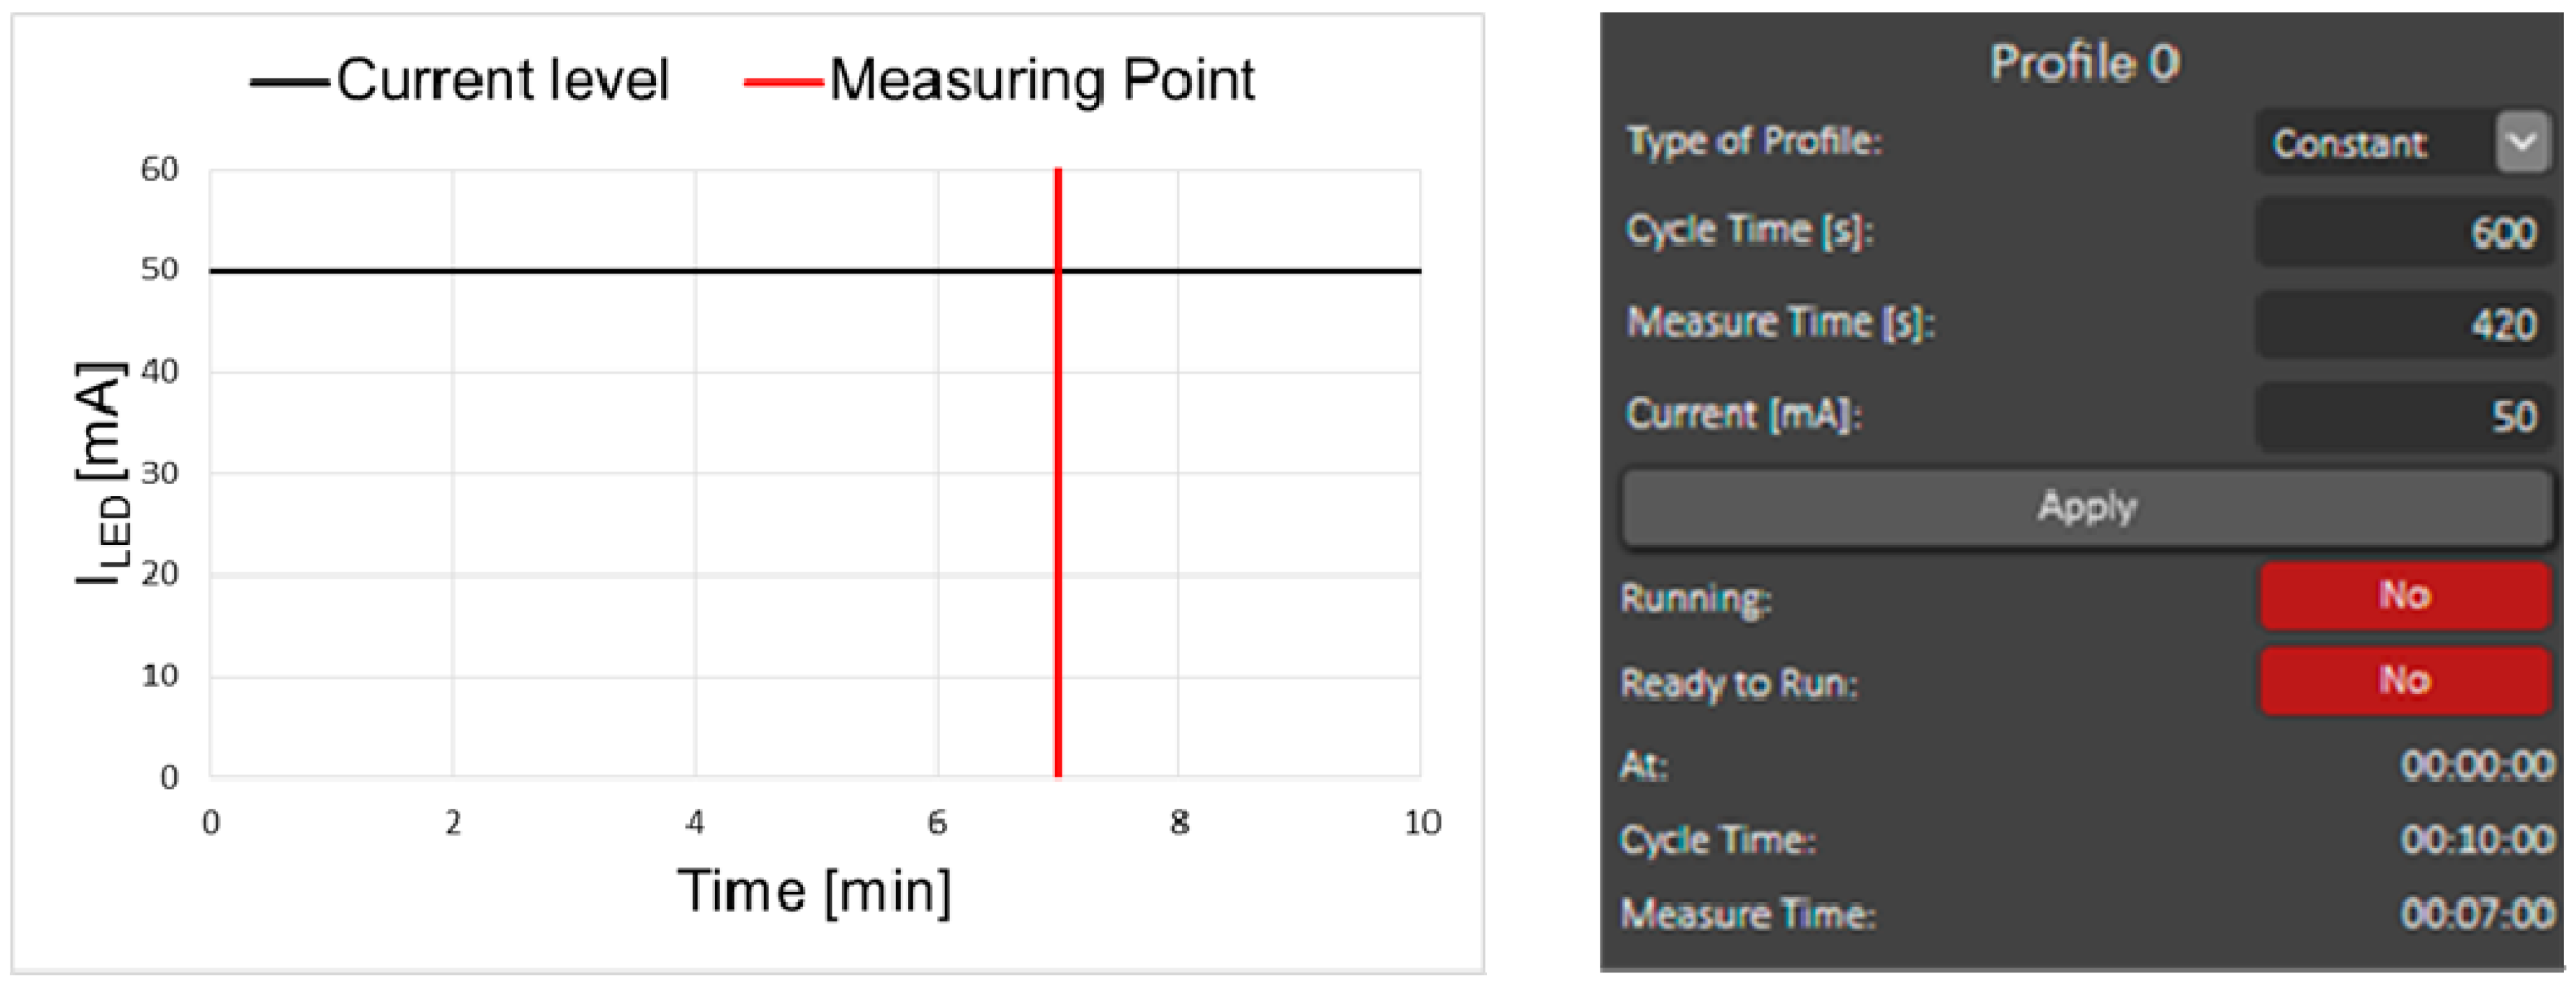Click the chevron arrow next to Constant
This screenshot has height=983, width=2576.
[2521, 142]
